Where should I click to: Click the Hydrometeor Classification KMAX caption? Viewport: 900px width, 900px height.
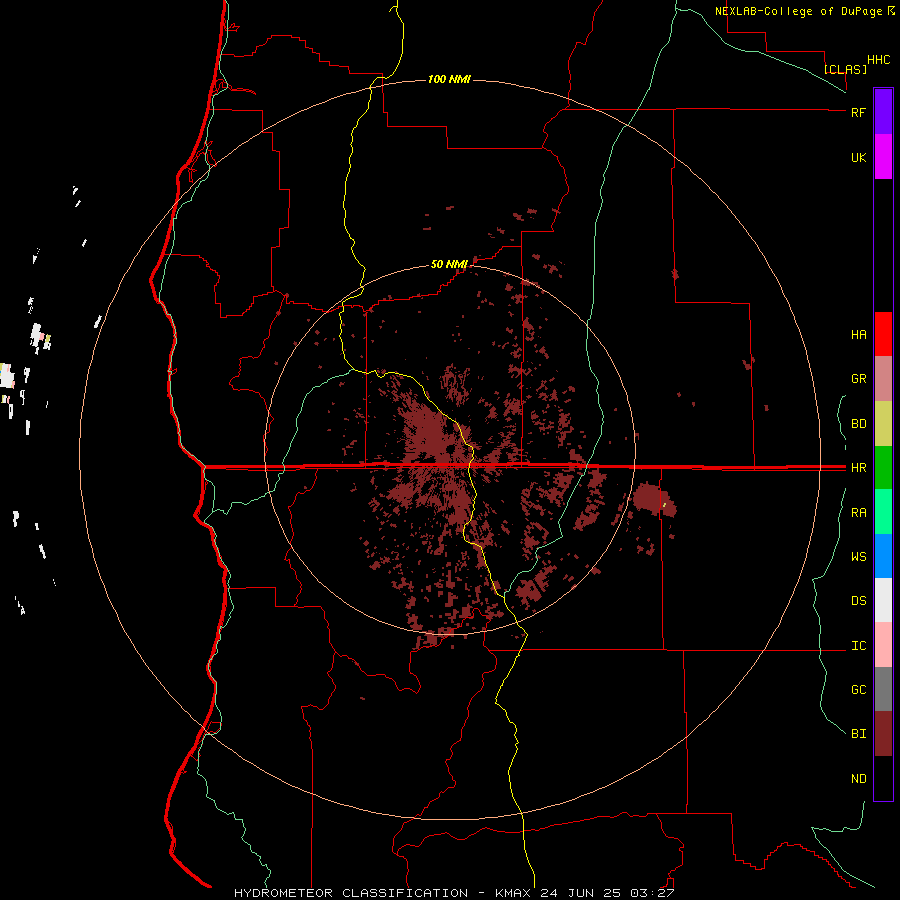pos(454,893)
